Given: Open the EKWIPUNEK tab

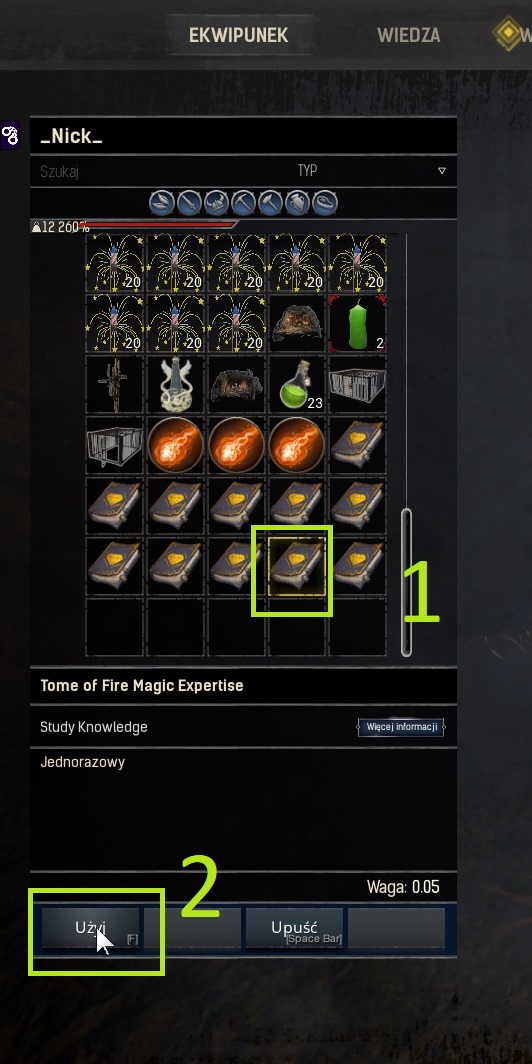Looking at the screenshot, I should (239, 35).
